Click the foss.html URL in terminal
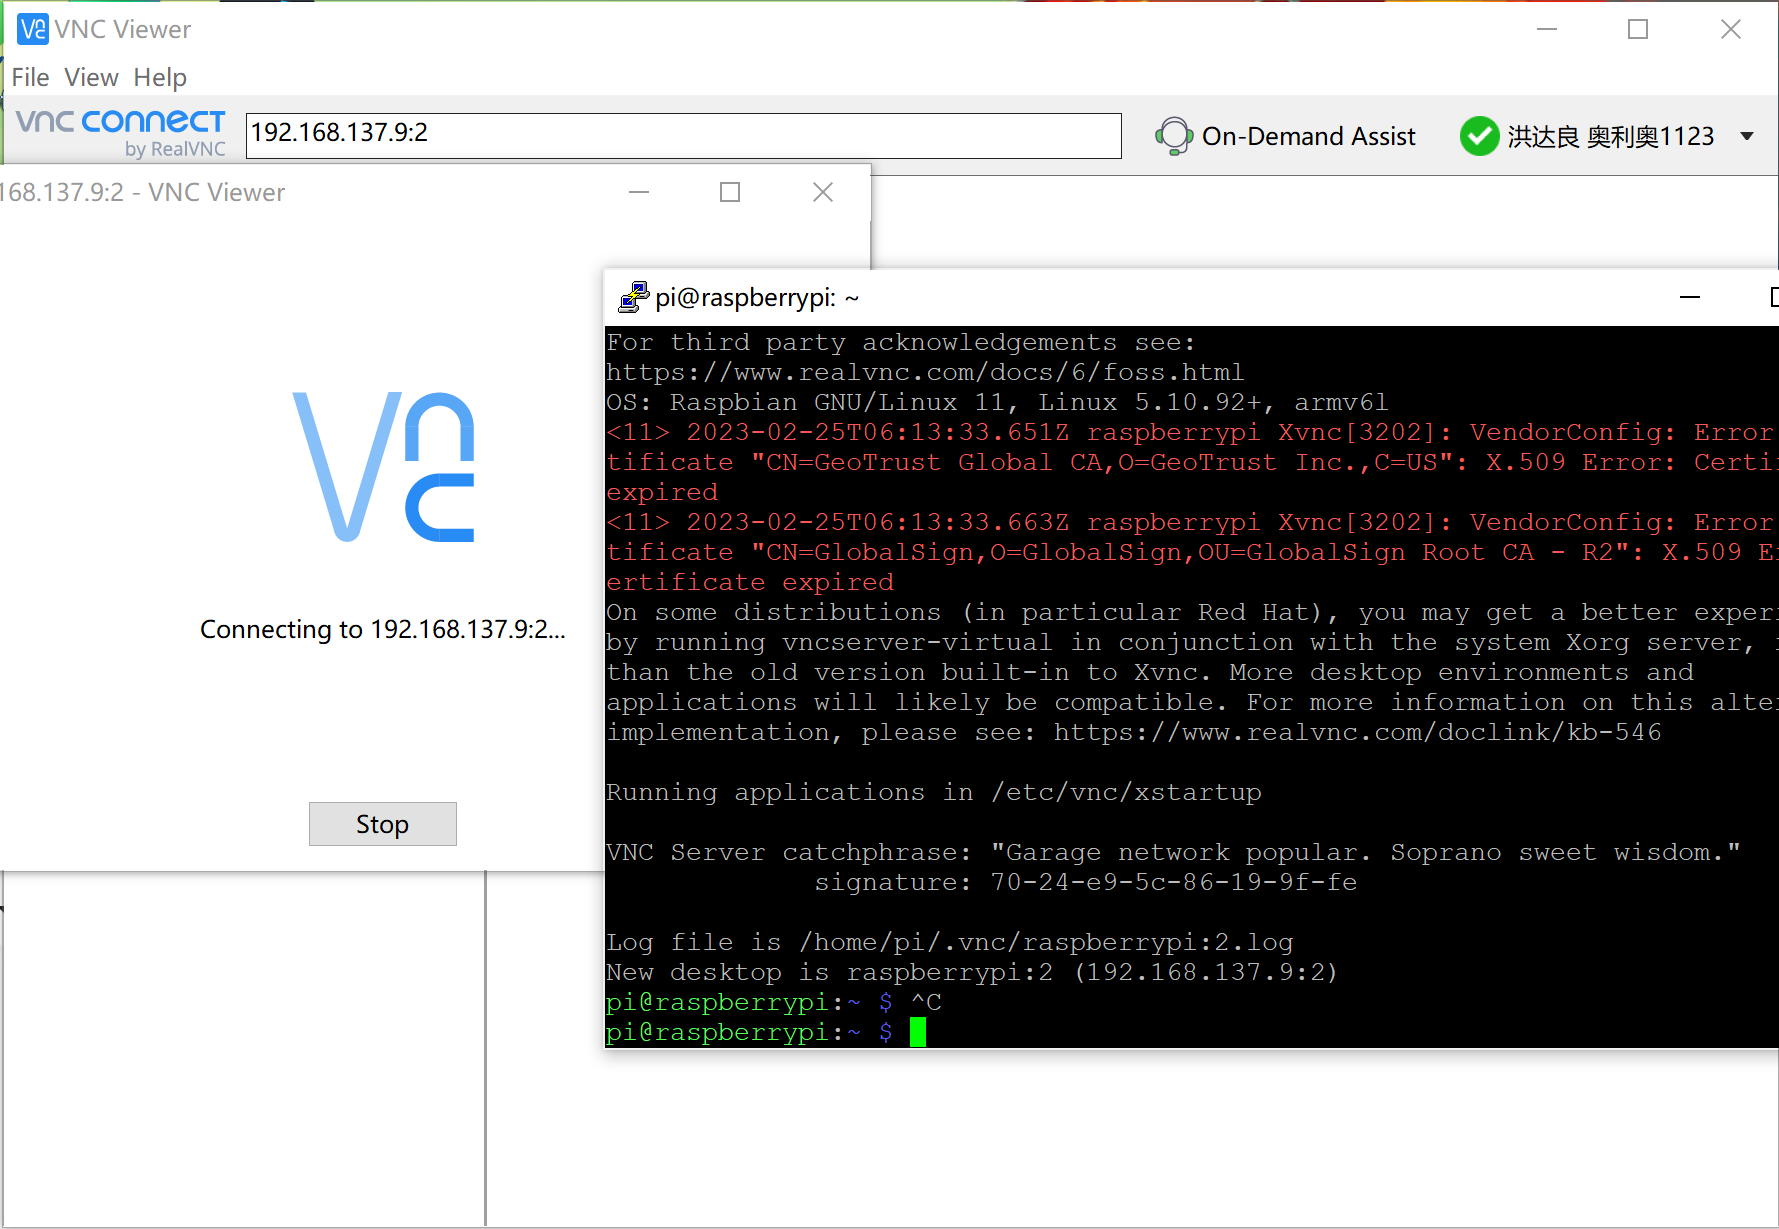 click(x=925, y=372)
